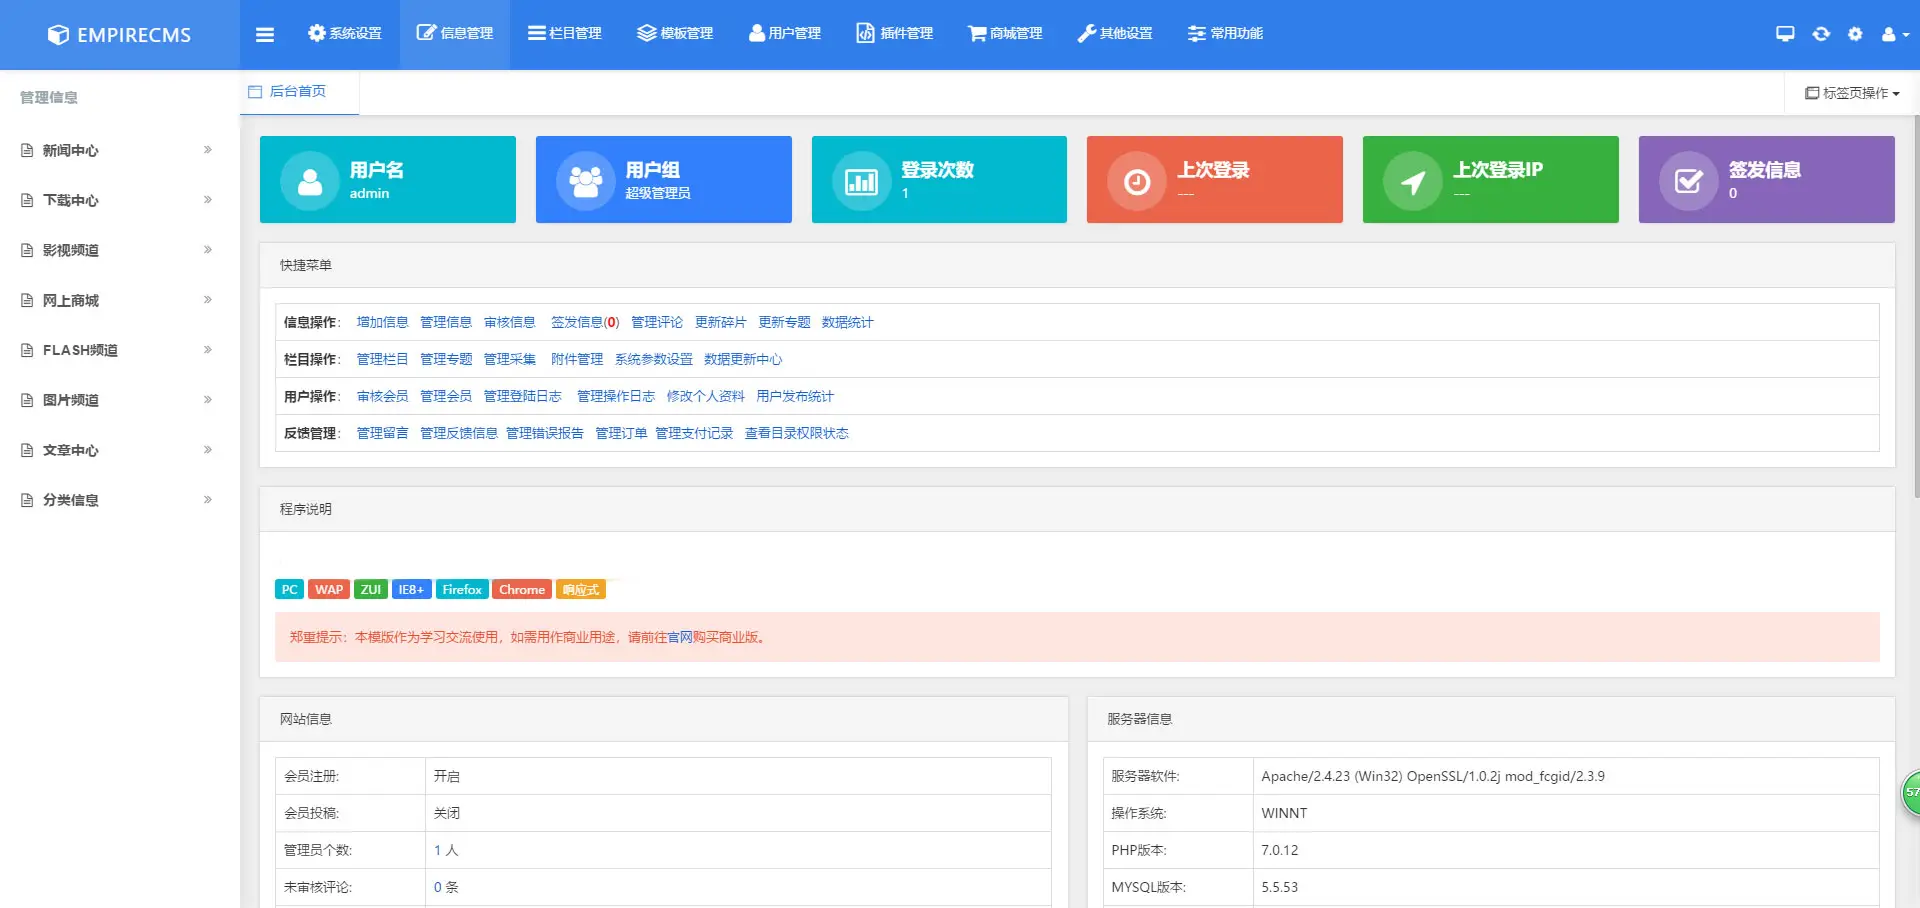Click the EMPIRECMS logo
The height and width of the screenshot is (908, 1920).
120,34
